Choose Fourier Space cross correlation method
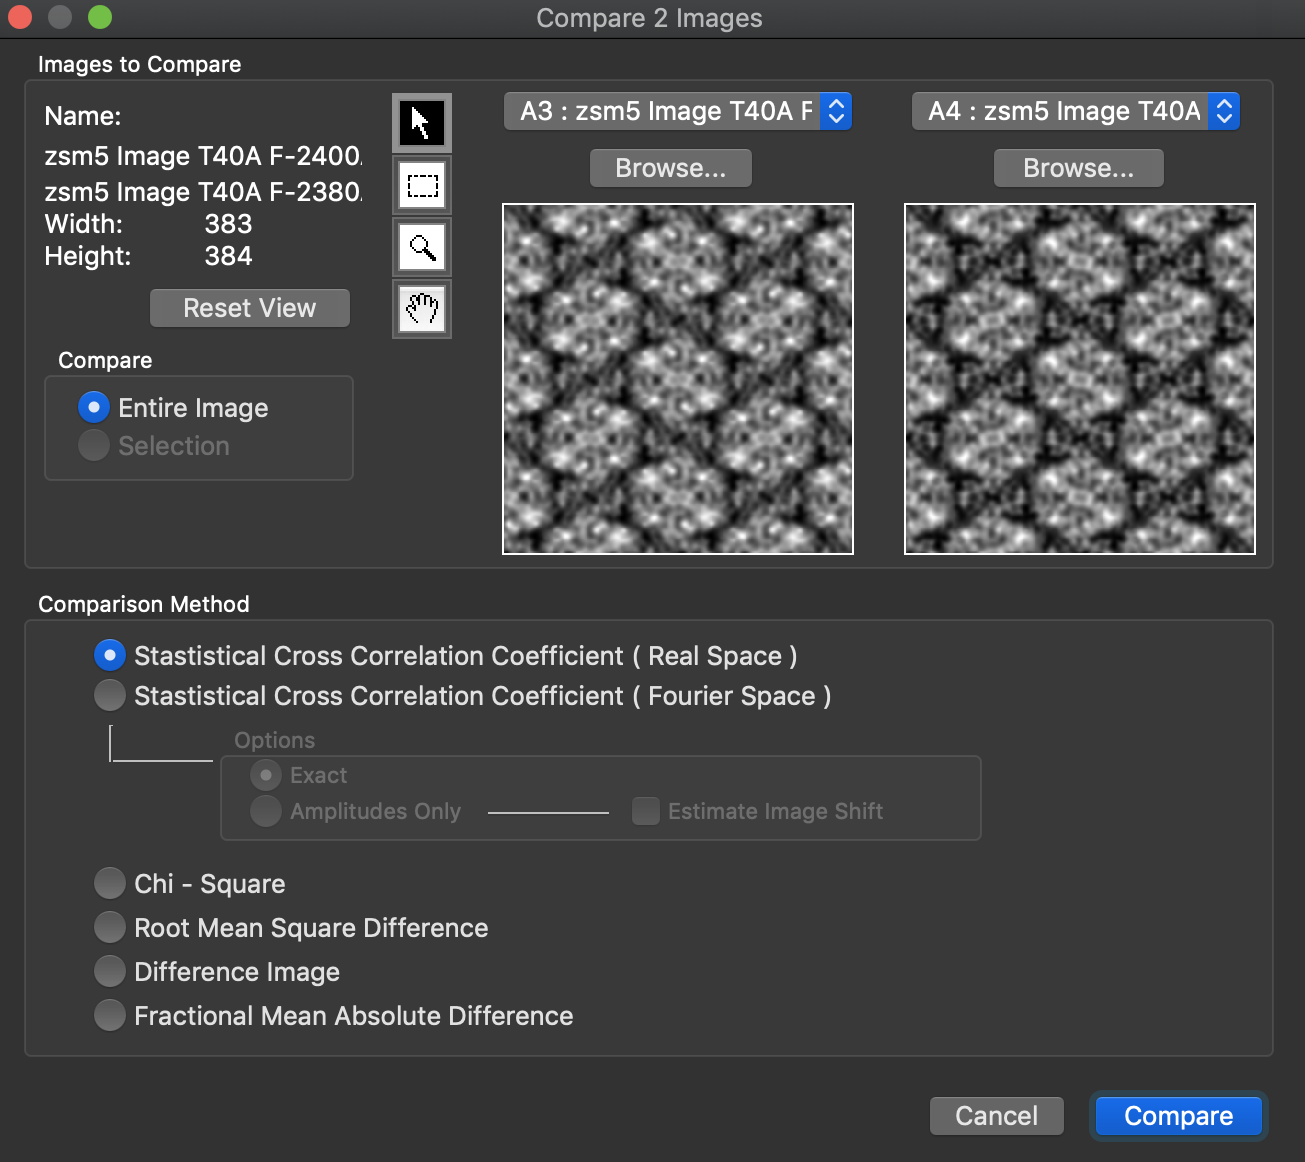This screenshot has height=1162, width=1305. pyautogui.click(x=110, y=695)
